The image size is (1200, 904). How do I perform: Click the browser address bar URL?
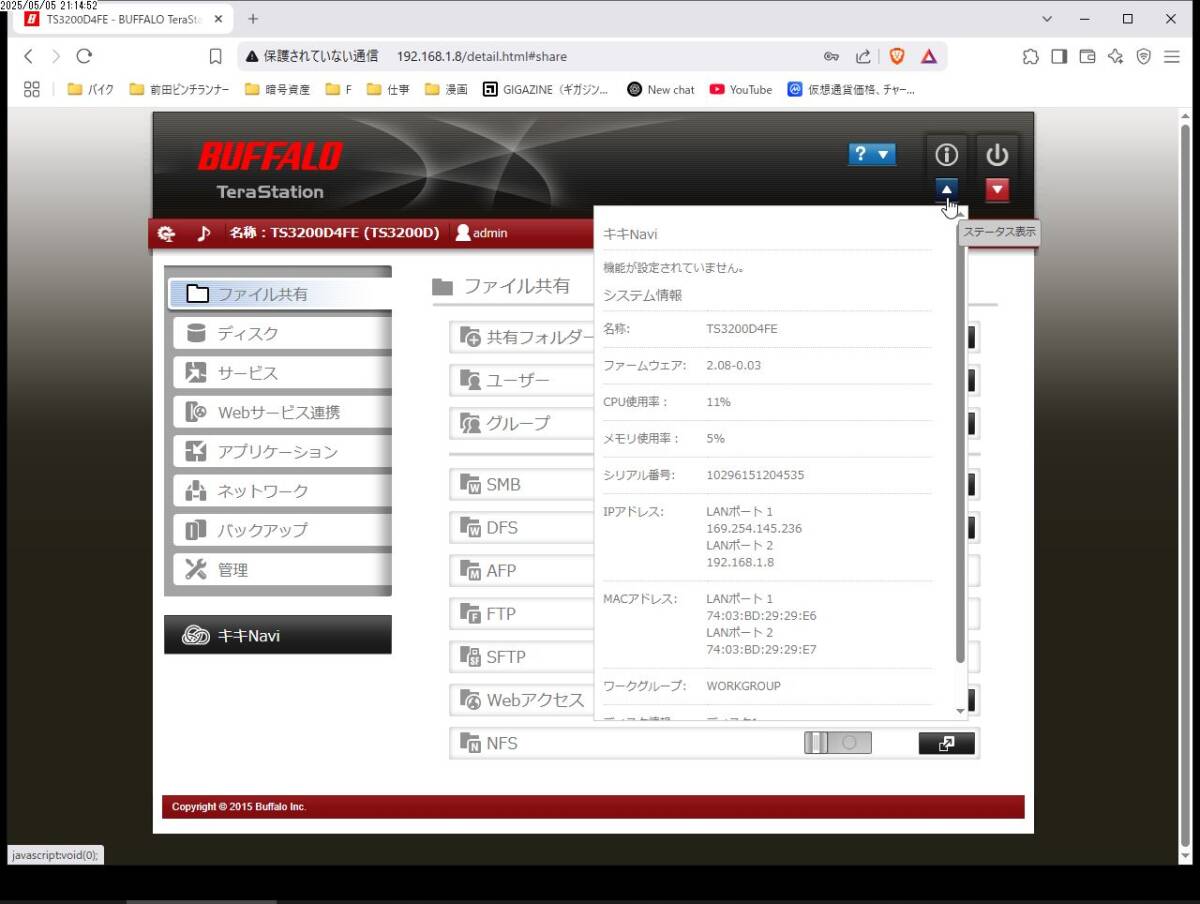click(481, 57)
